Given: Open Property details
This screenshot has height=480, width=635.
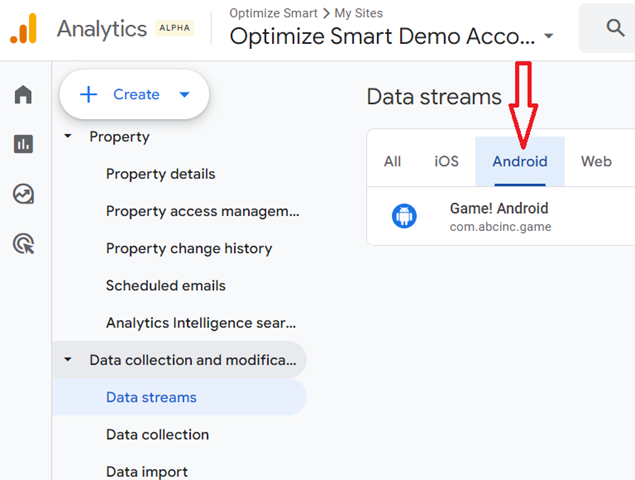Looking at the screenshot, I should (x=161, y=174).
